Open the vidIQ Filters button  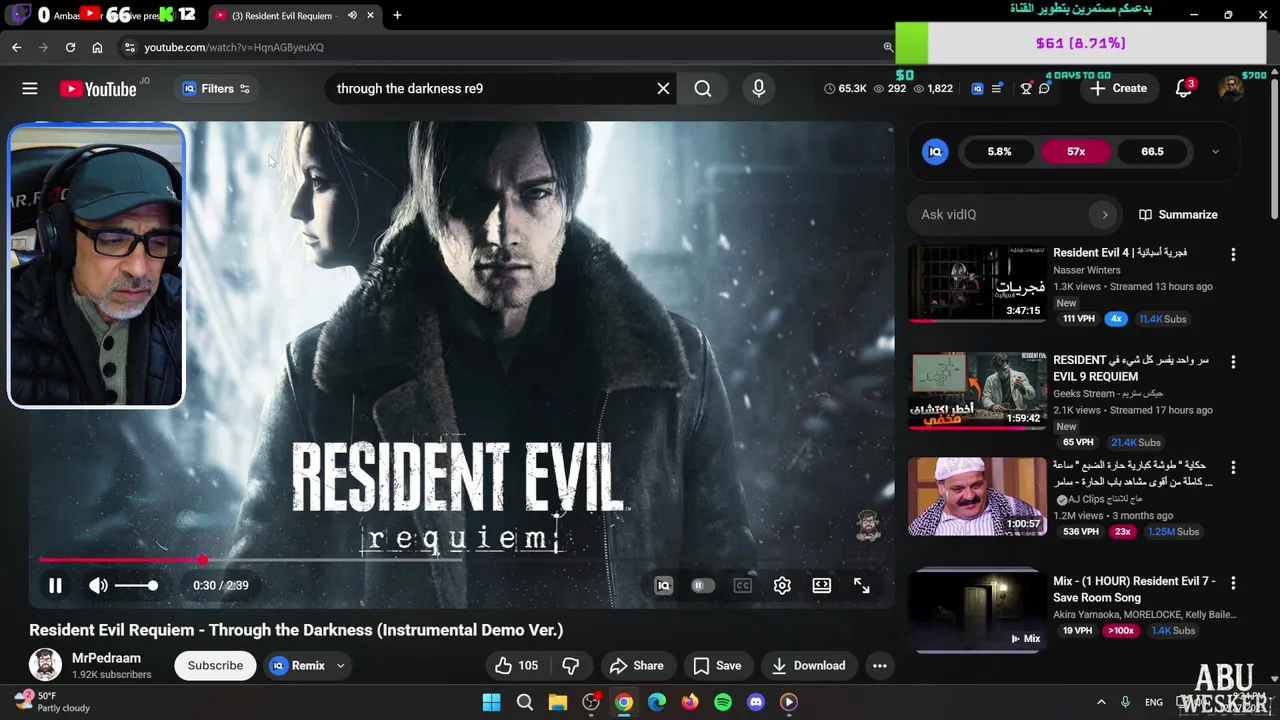pos(216,89)
